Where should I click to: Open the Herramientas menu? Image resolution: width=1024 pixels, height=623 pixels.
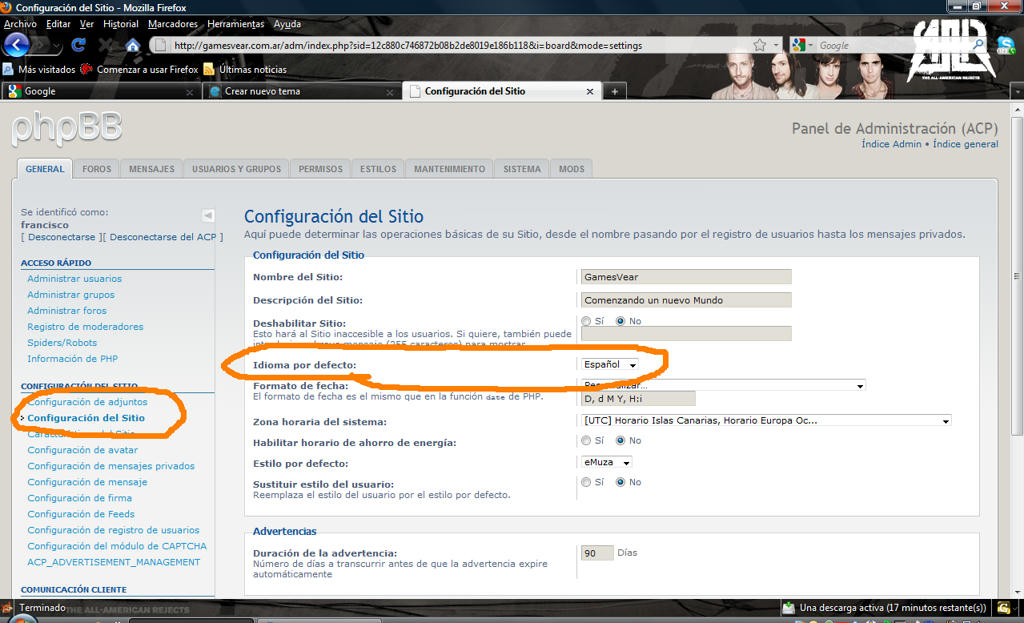236,24
